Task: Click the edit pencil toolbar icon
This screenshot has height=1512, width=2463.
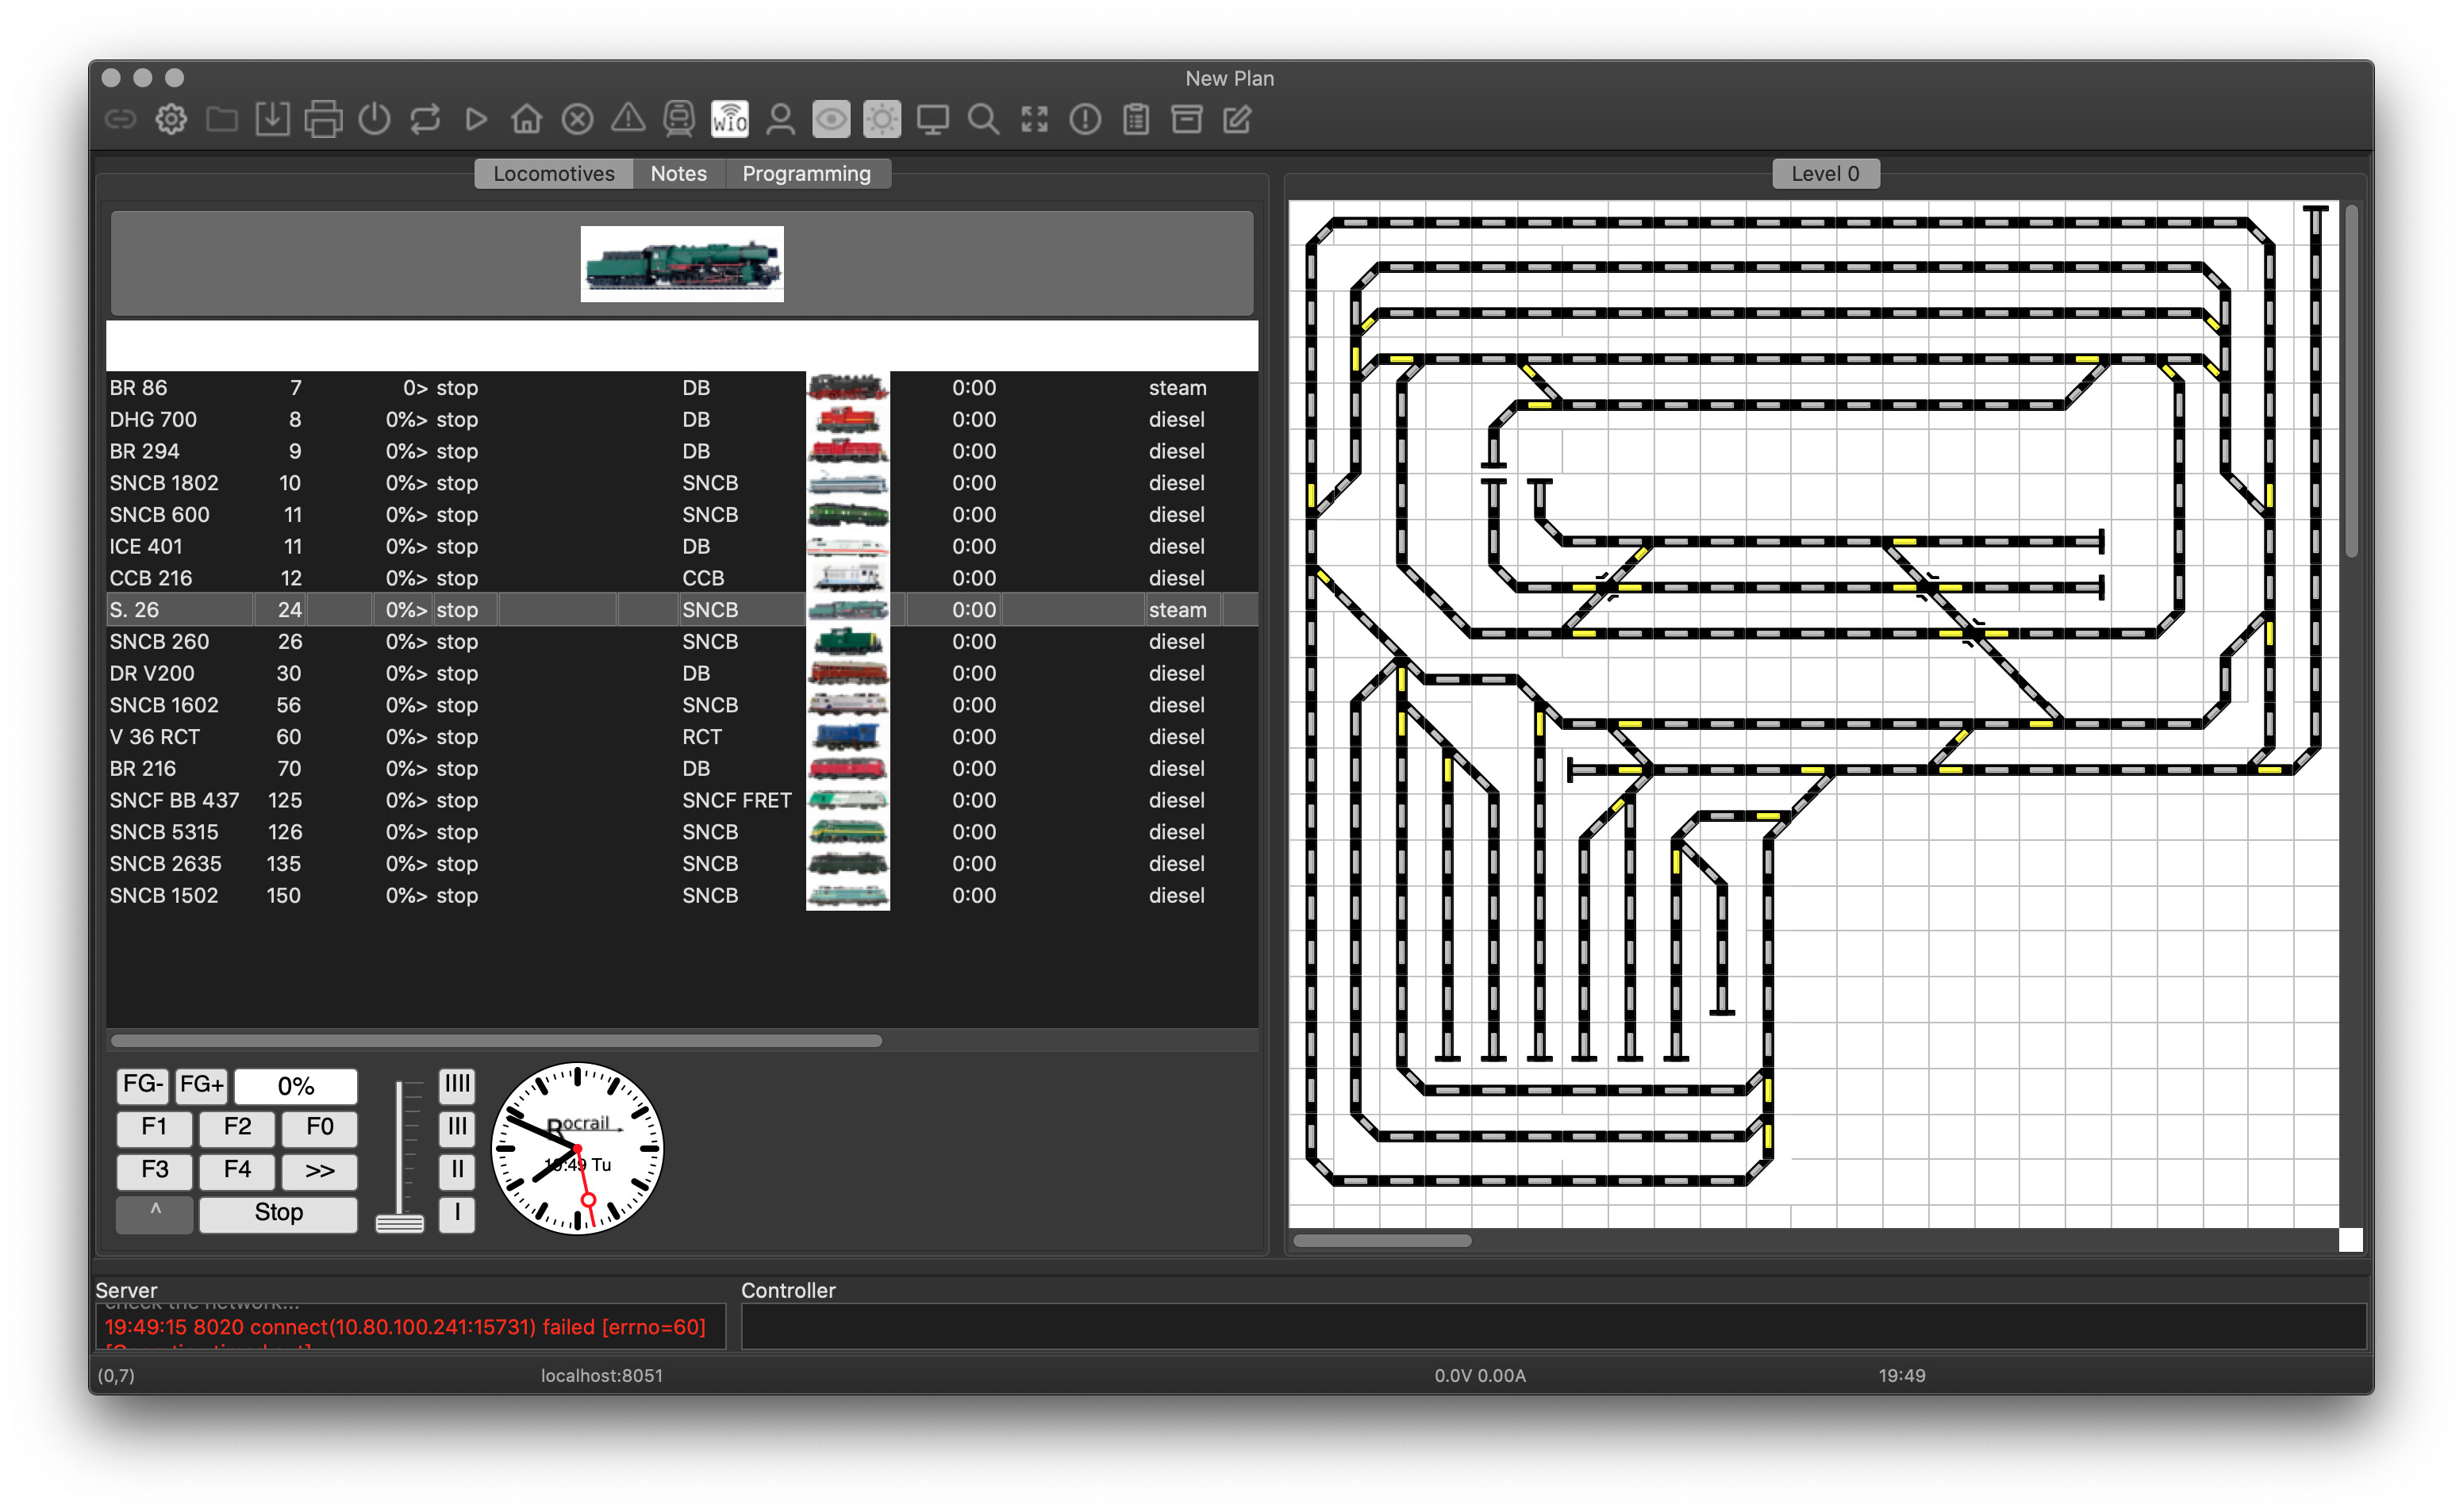Action: pos(1237,119)
